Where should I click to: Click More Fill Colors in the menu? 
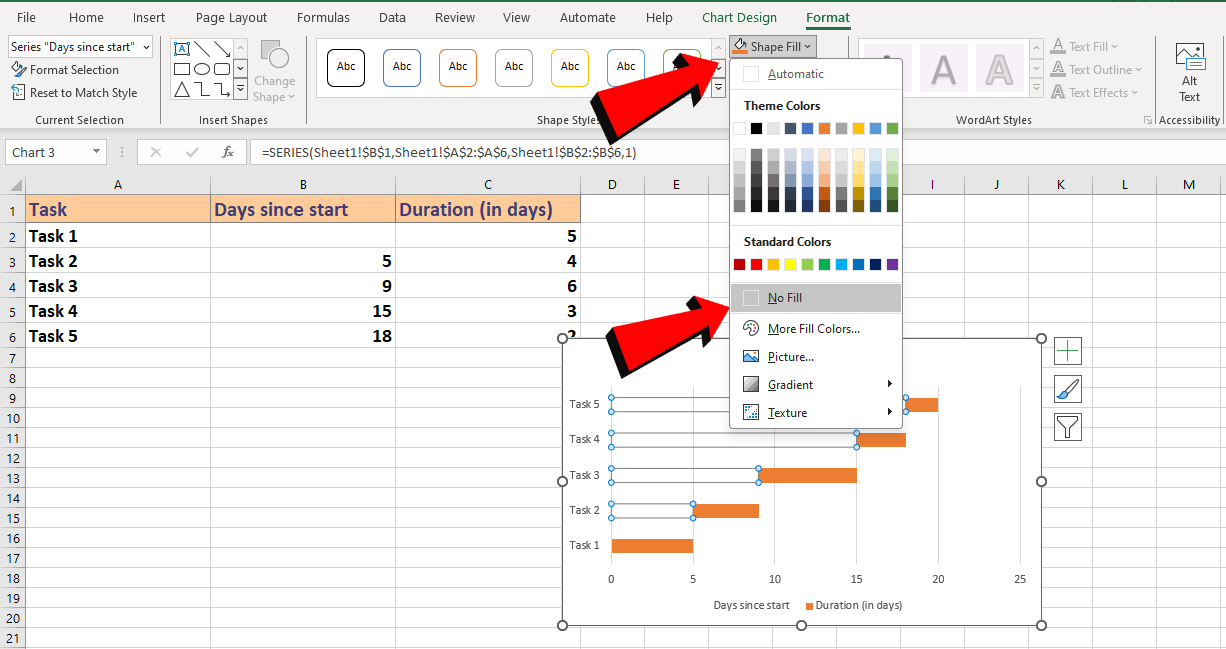[813, 328]
